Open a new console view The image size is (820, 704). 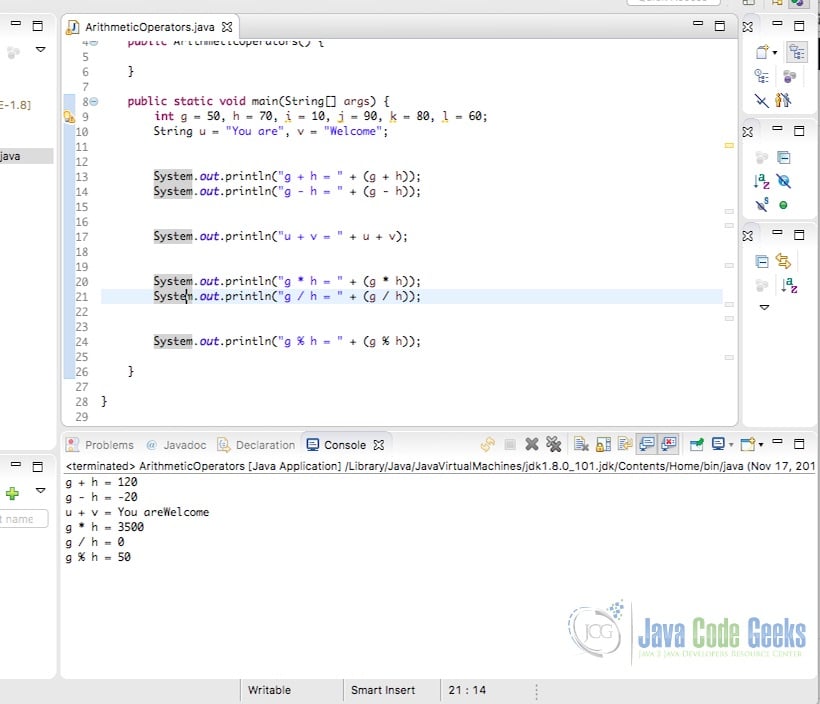pyautogui.click(x=745, y=444)
